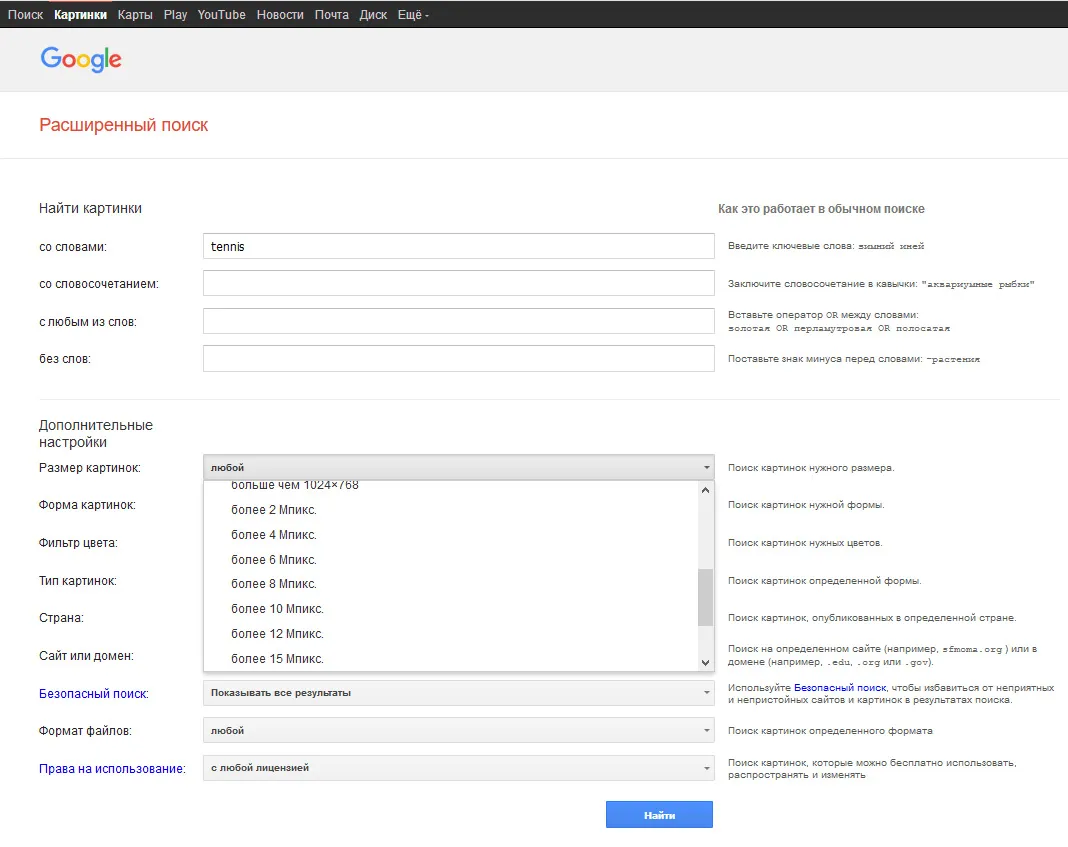Click the 'Безопасный поиск:' label link

click(x=94, y=694)
